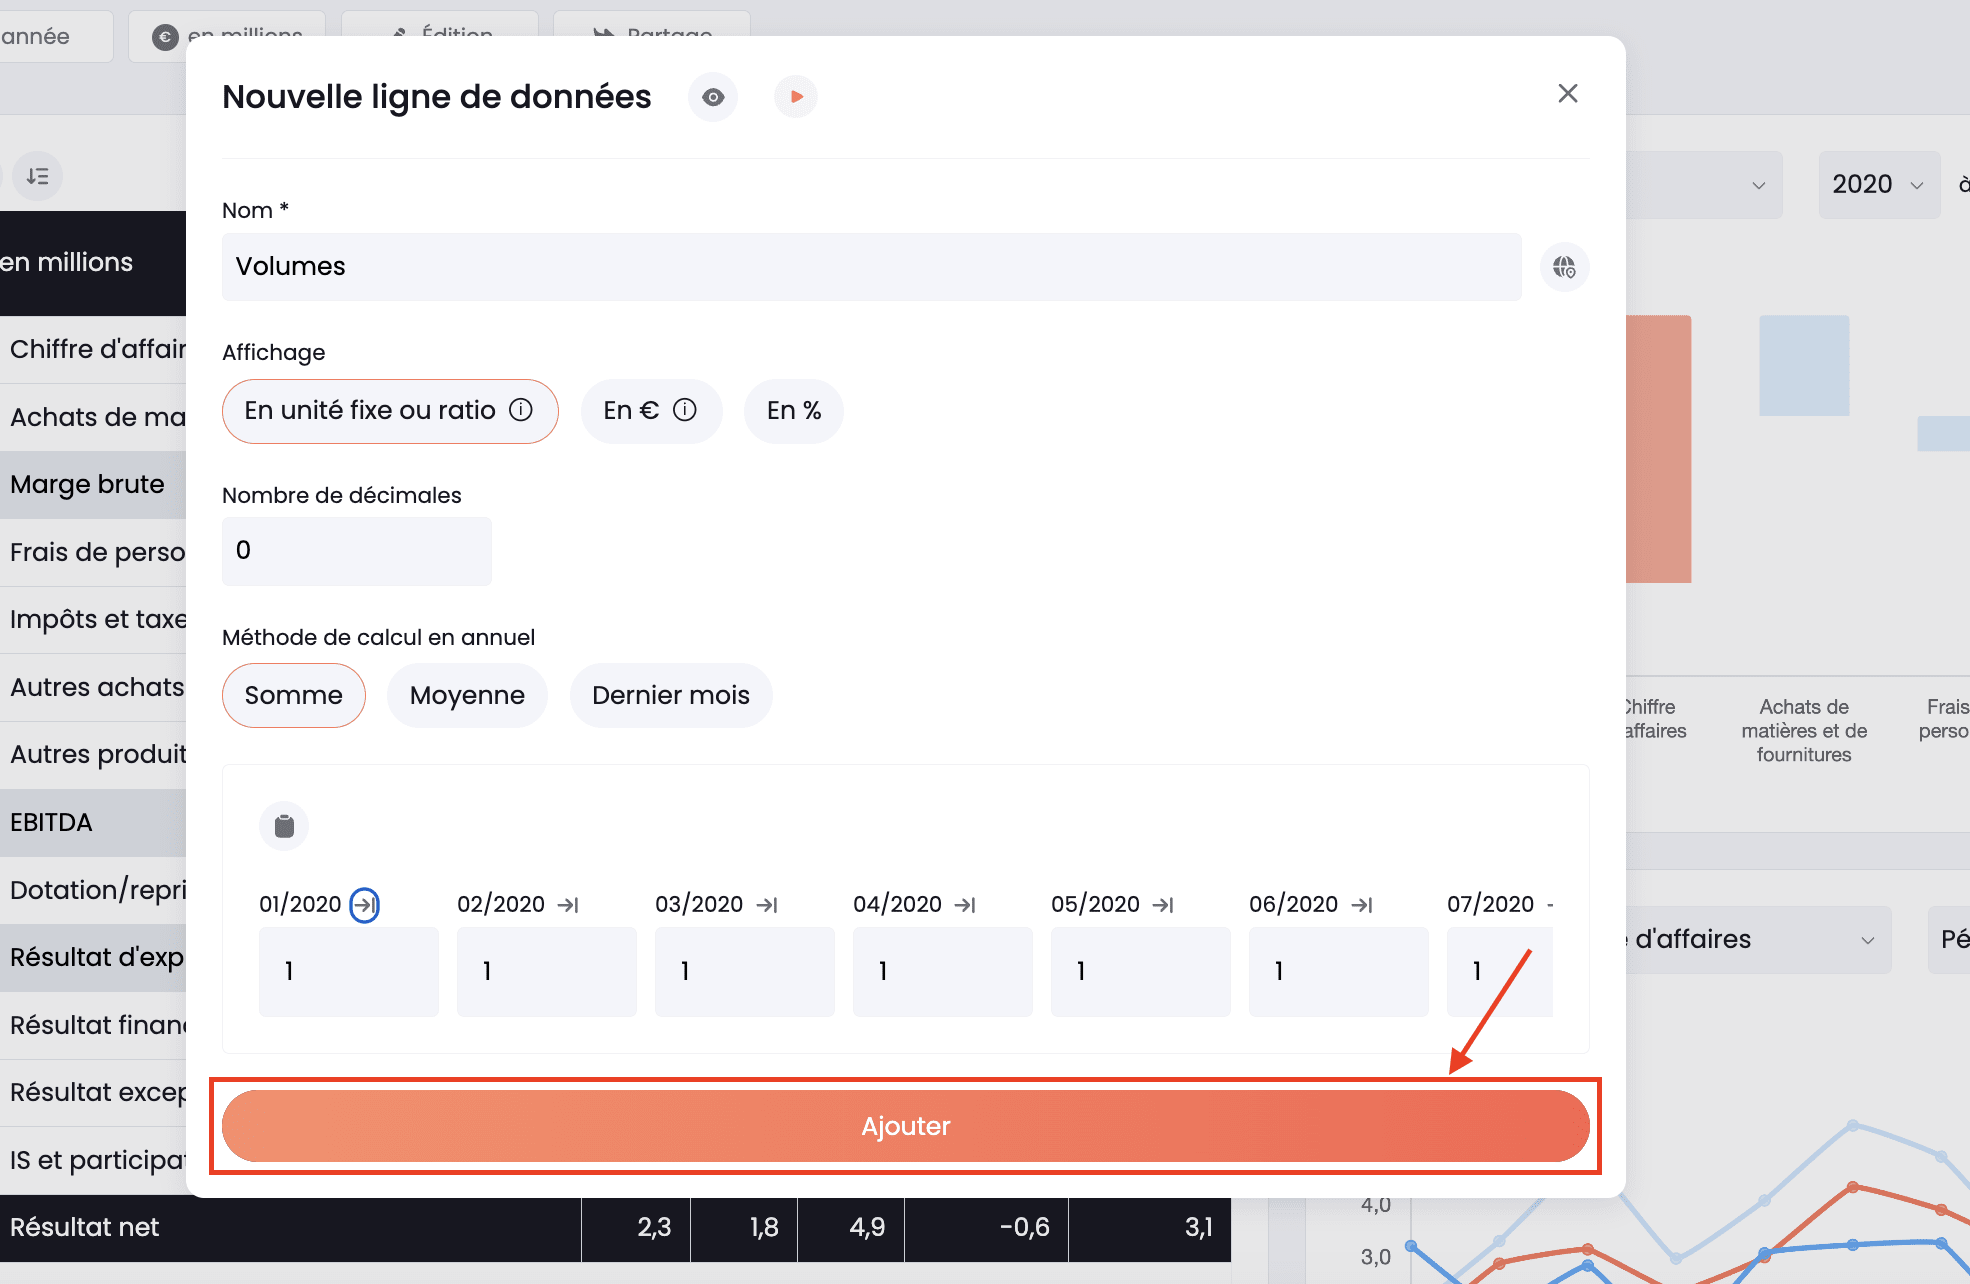
Task: Select the Autres produits row
Action: point(93,755)
